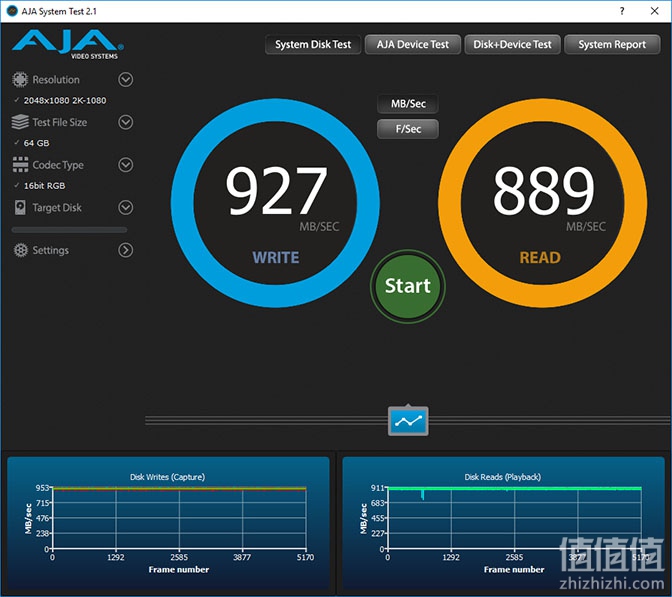Click the Target Disk progress bar
The width and height of the screenshot is (672, 597).
[x=69, y=230]
